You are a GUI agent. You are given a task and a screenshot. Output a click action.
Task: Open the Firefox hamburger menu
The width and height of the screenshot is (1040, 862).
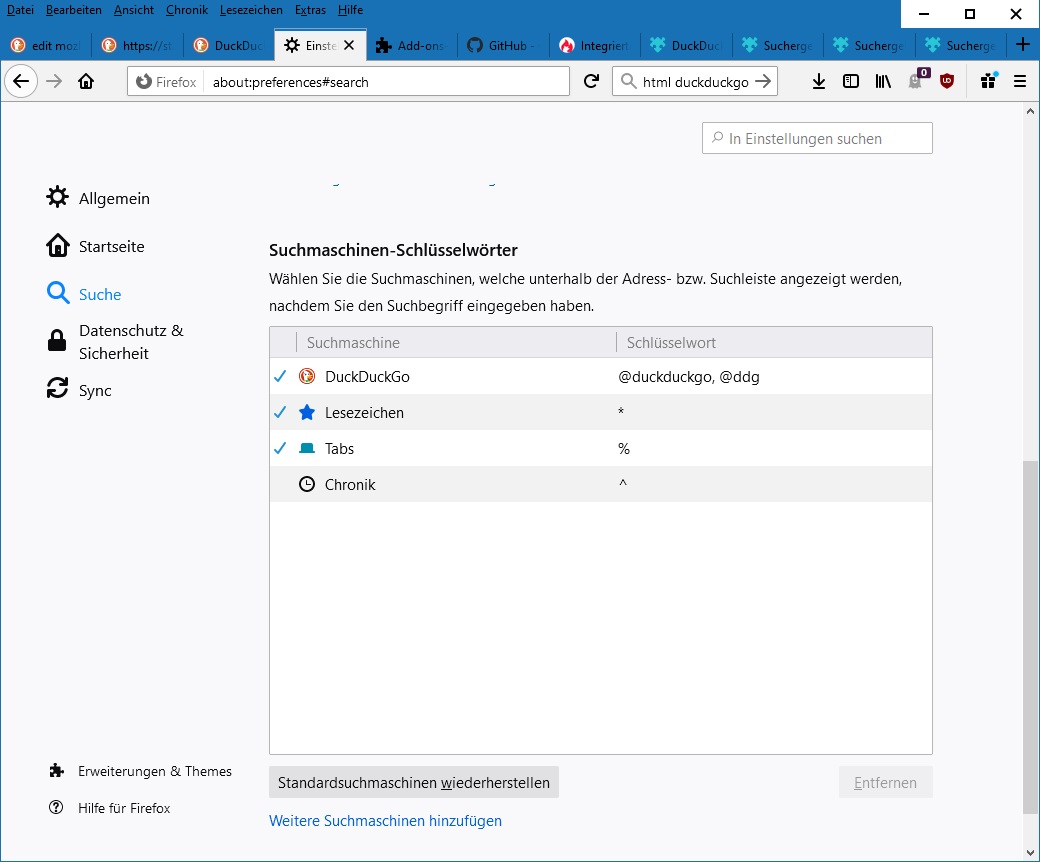coord(1020,82)
